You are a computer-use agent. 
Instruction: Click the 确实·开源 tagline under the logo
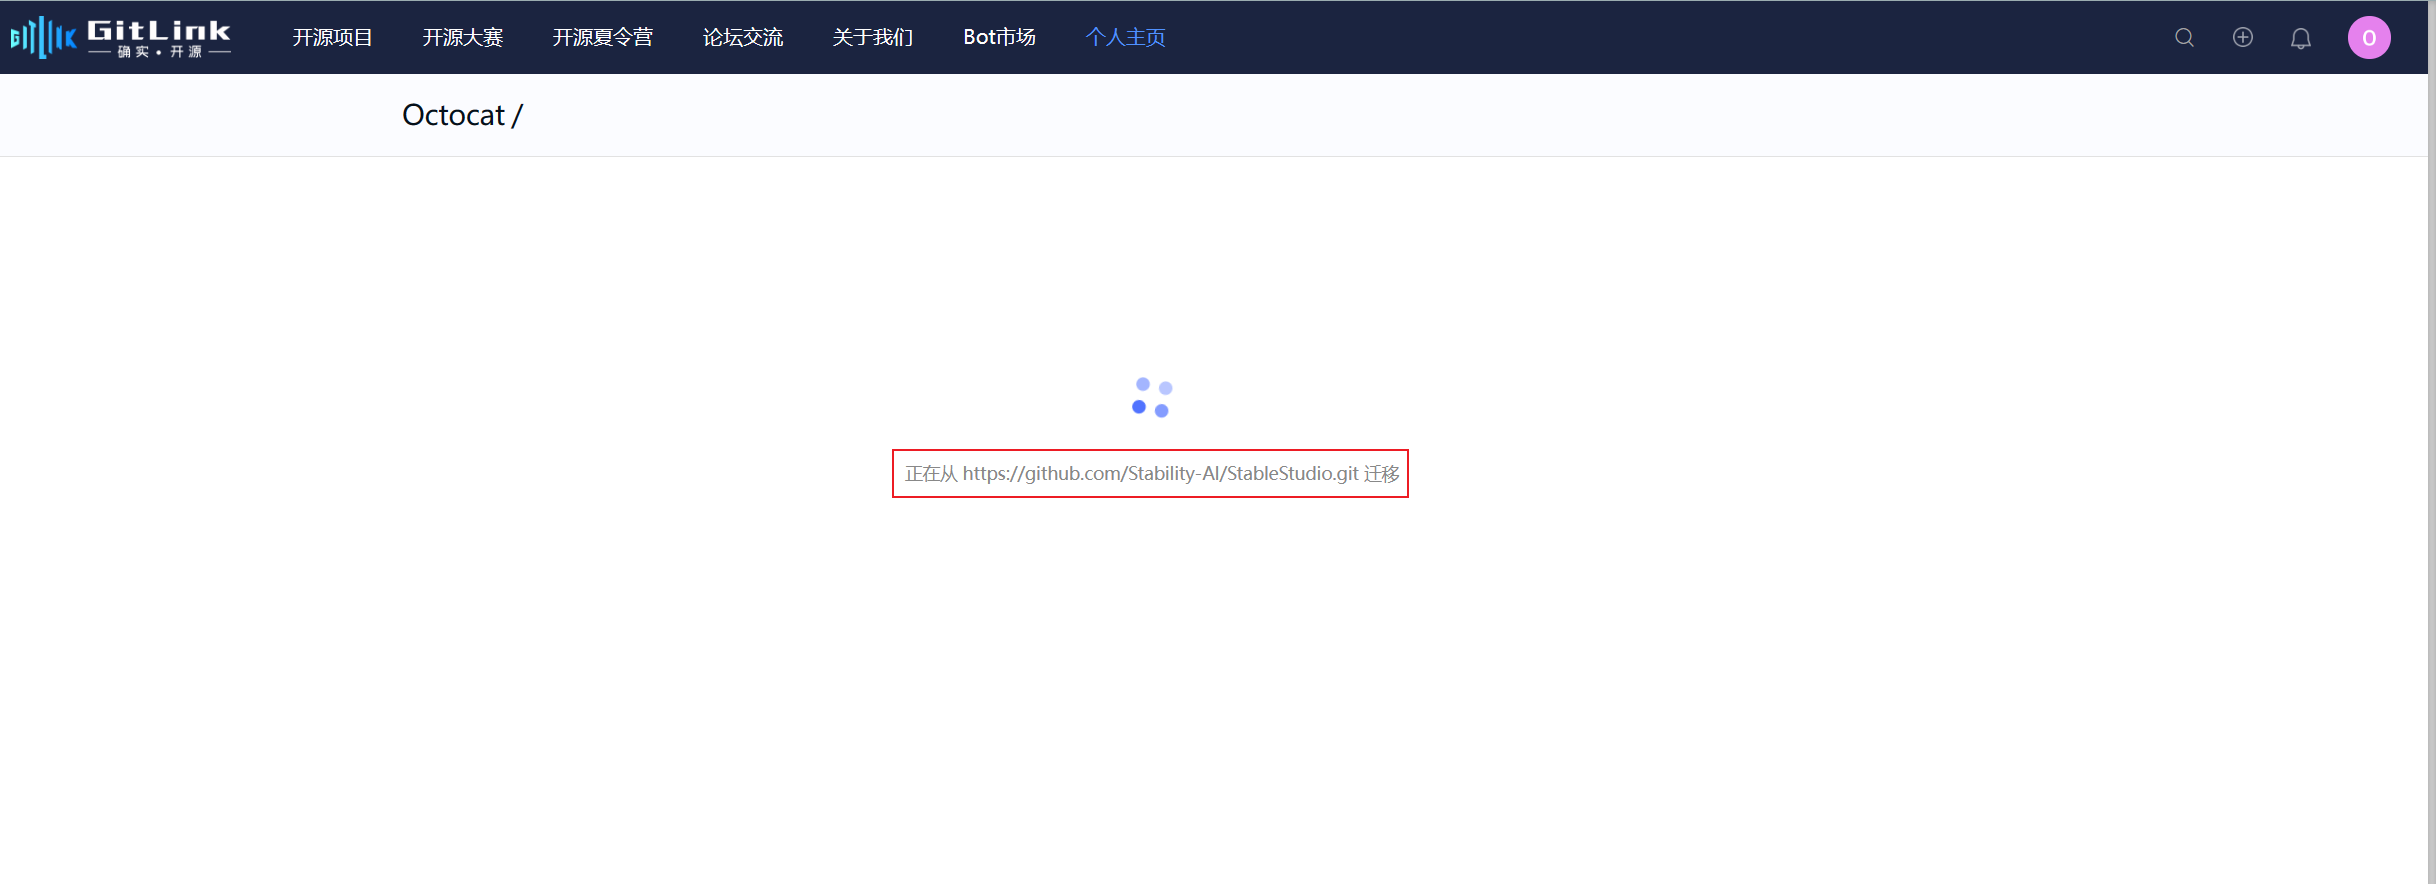coord(160,52)
